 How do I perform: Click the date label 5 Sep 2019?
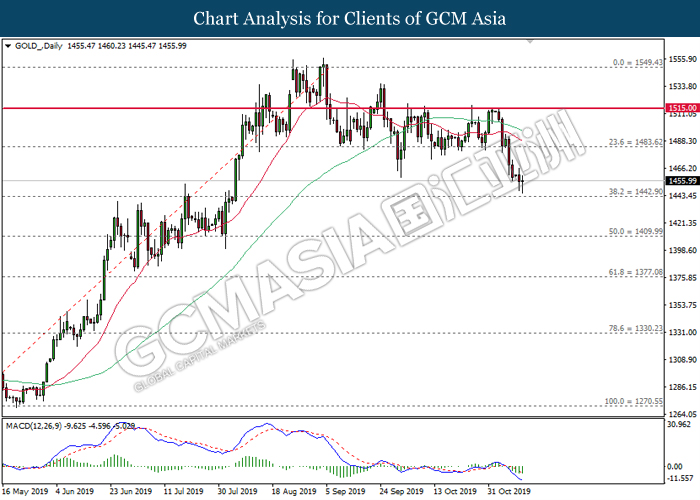pyautogui.click(x=345, y=491)
